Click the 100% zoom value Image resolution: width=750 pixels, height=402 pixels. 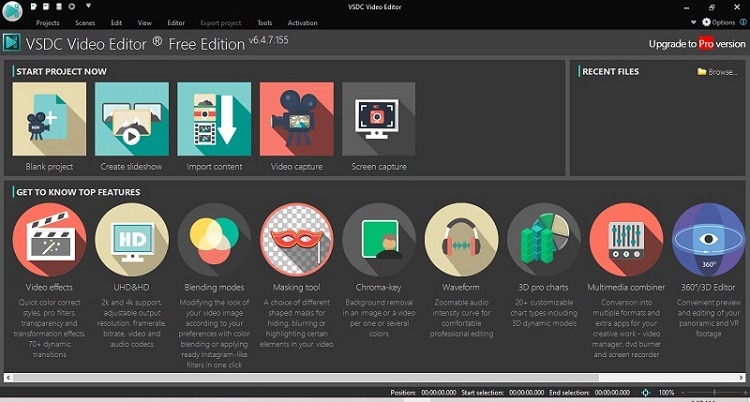pyautogui.click(x=666, y=393)
